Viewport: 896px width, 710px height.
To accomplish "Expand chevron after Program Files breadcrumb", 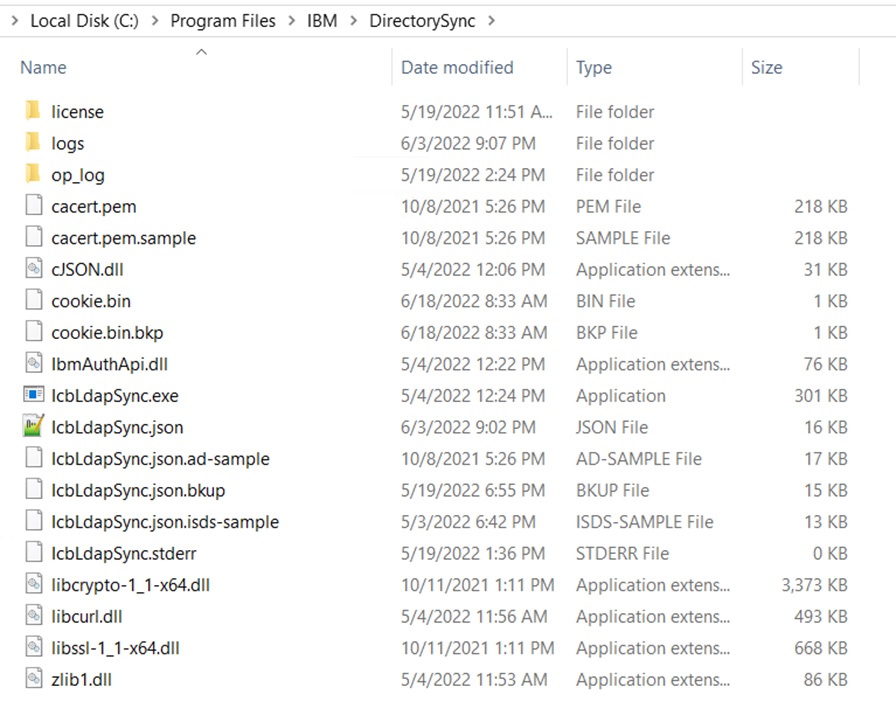I will (291, 21).
